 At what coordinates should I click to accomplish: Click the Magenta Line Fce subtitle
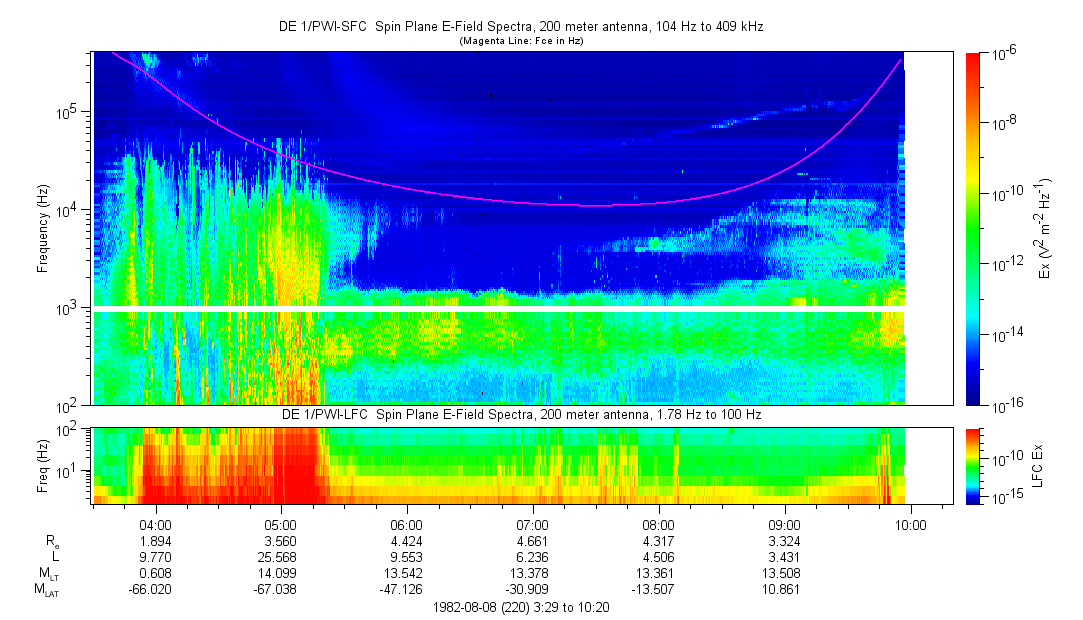click(x=521, y=41)
